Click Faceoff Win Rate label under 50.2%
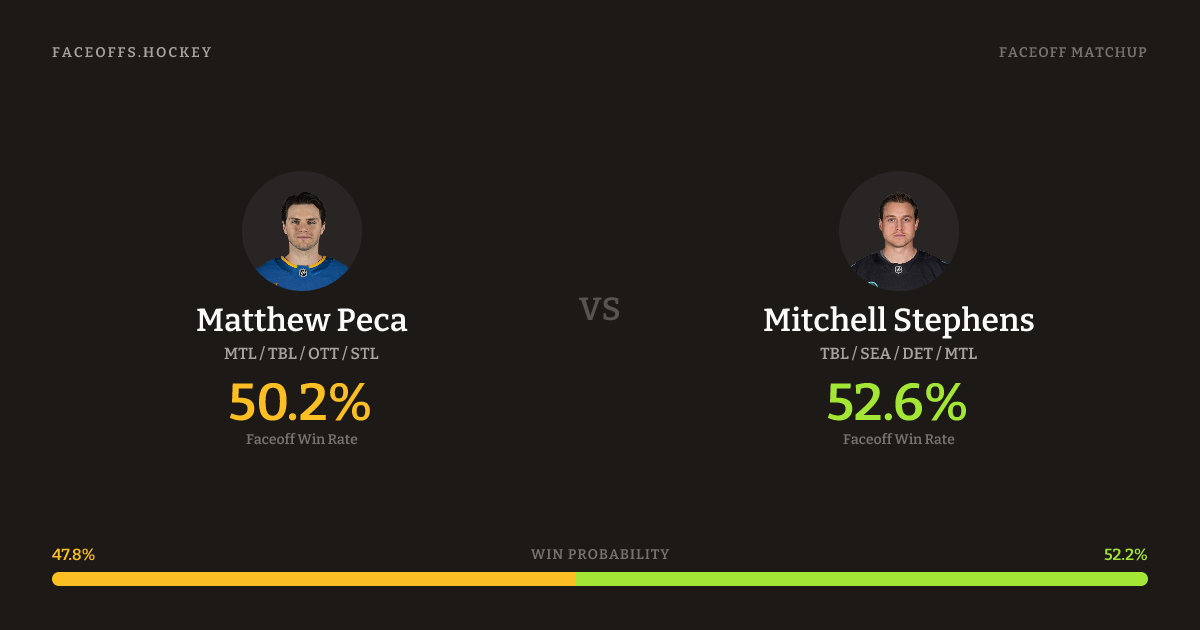The image size is (1200, 630). pos(302,439)
